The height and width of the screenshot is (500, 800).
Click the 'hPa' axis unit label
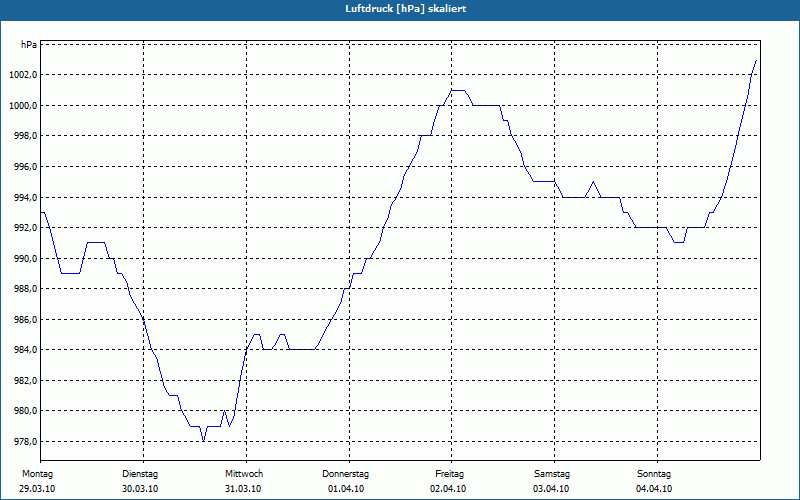coord(29,44)
